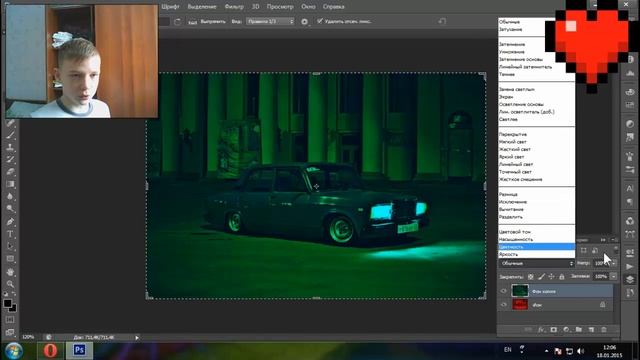Choose Экран blend mode

[506, 97]
